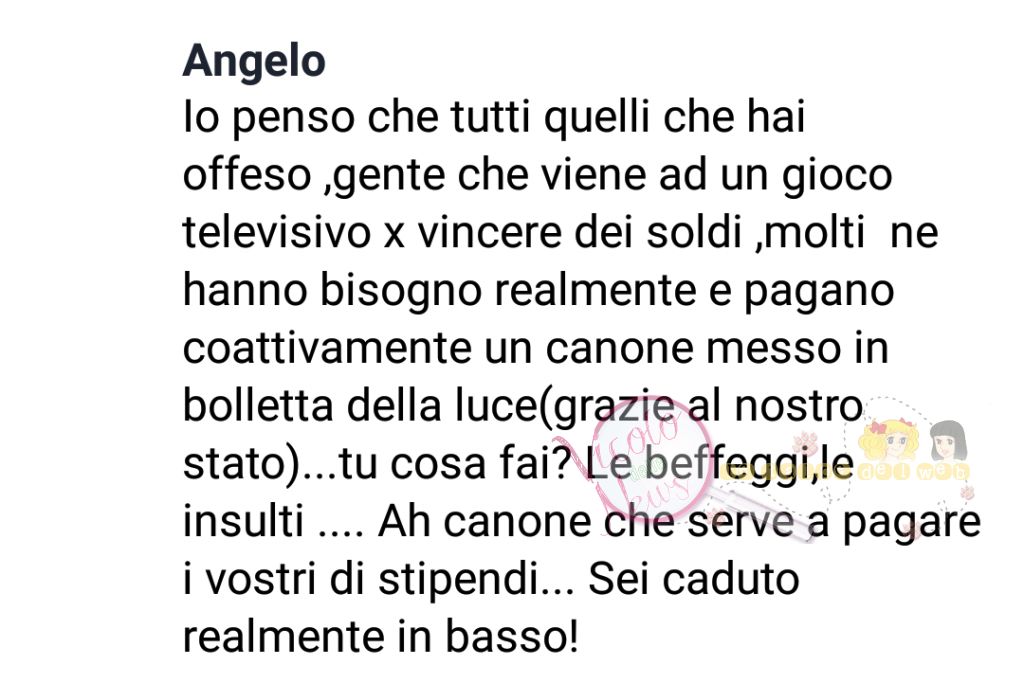
Task: Click the magnifying glass handle in the watermark
Action: point(763,514)
